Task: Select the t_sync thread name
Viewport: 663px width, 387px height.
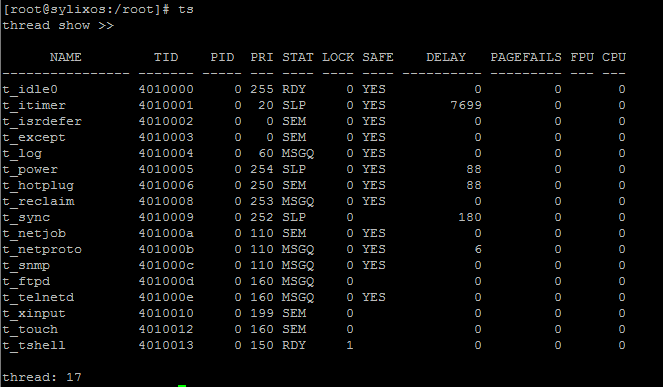Action: coord(26,218)
